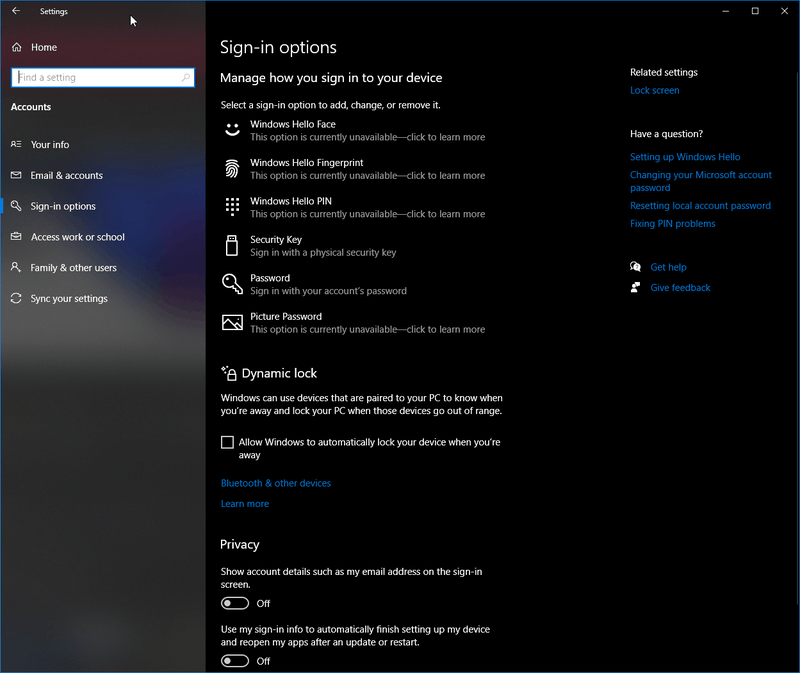The image size is (800, 673).
Task: Open the Lock screen related setting
Action: (654, 90)
